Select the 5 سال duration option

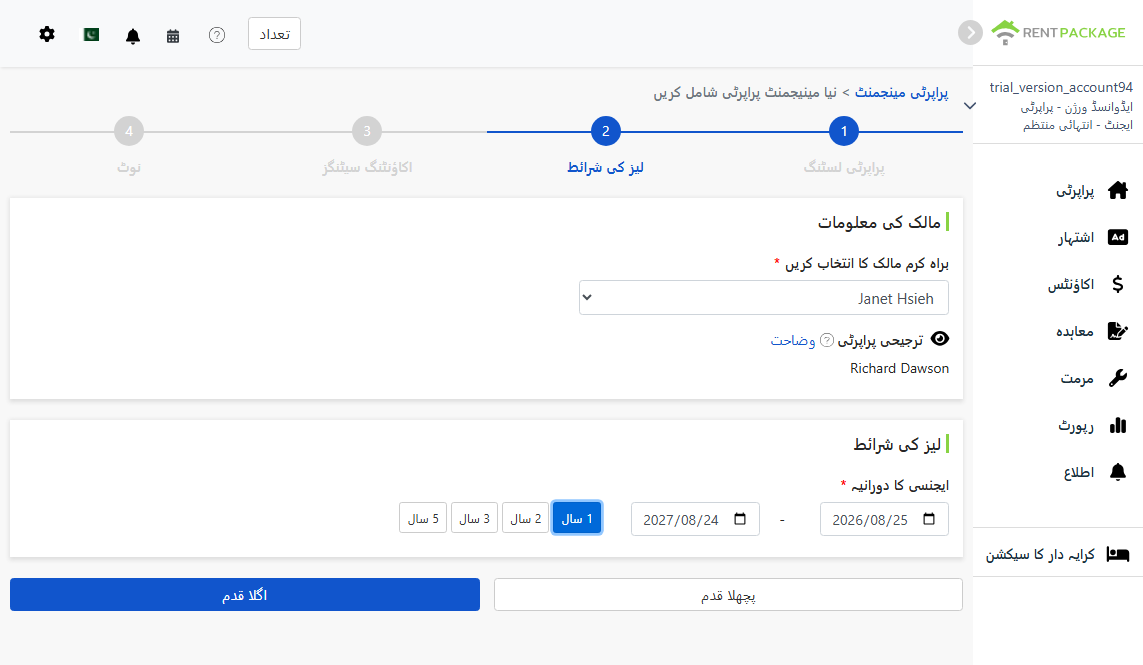tap(423, 518)
